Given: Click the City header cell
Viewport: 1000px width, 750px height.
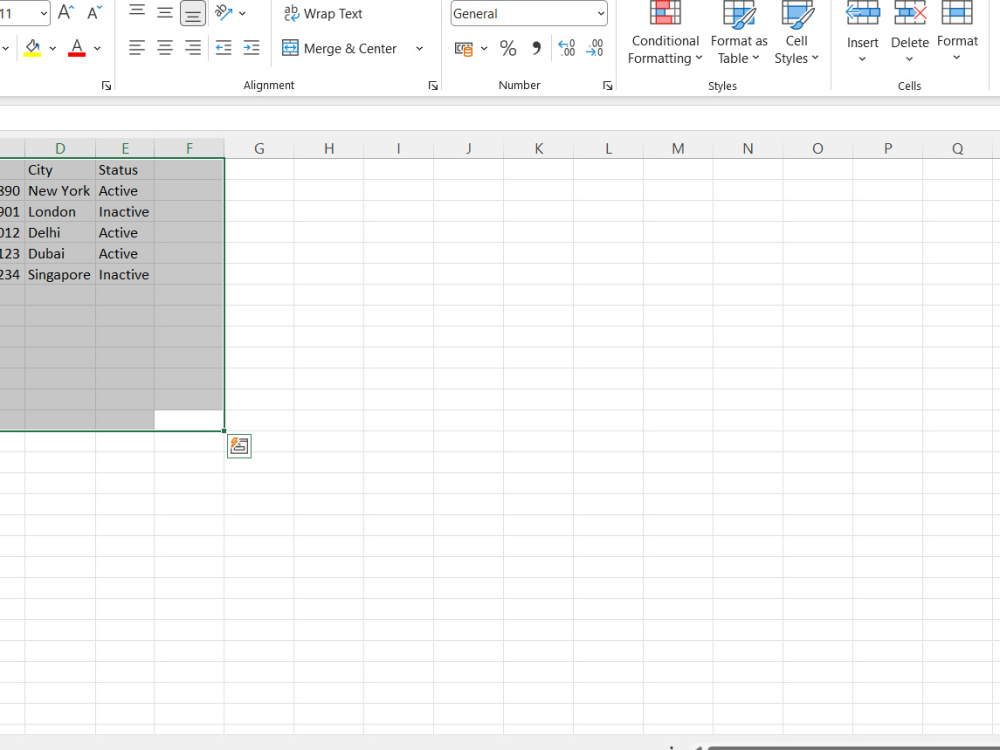Looking at the screenshot, I should tap(60, 170).
